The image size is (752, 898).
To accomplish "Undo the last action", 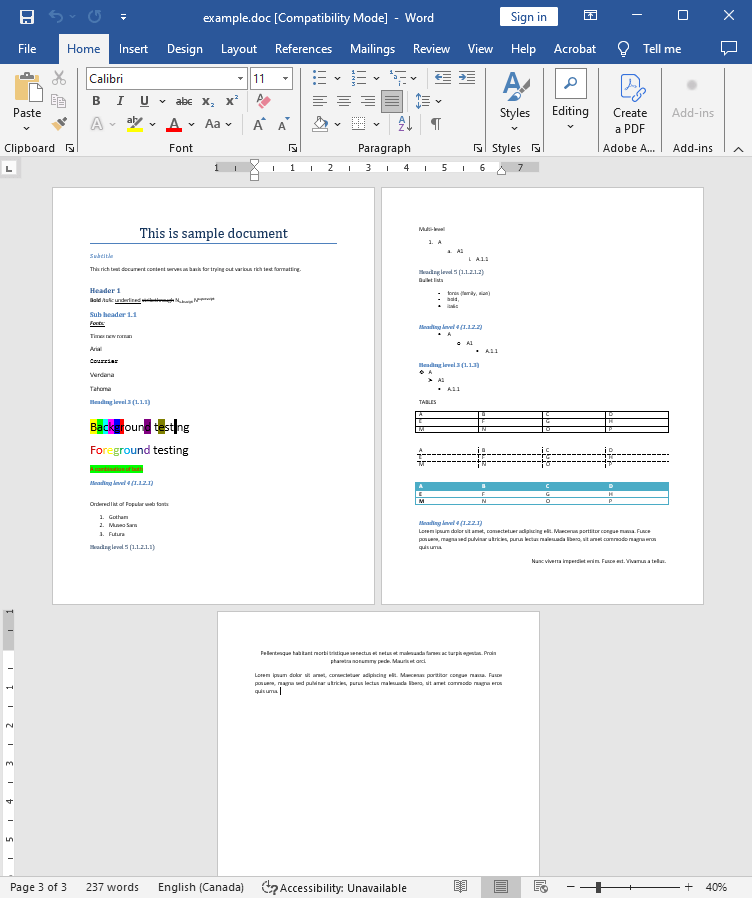I will pyautogui.click(x=56, y=17).
